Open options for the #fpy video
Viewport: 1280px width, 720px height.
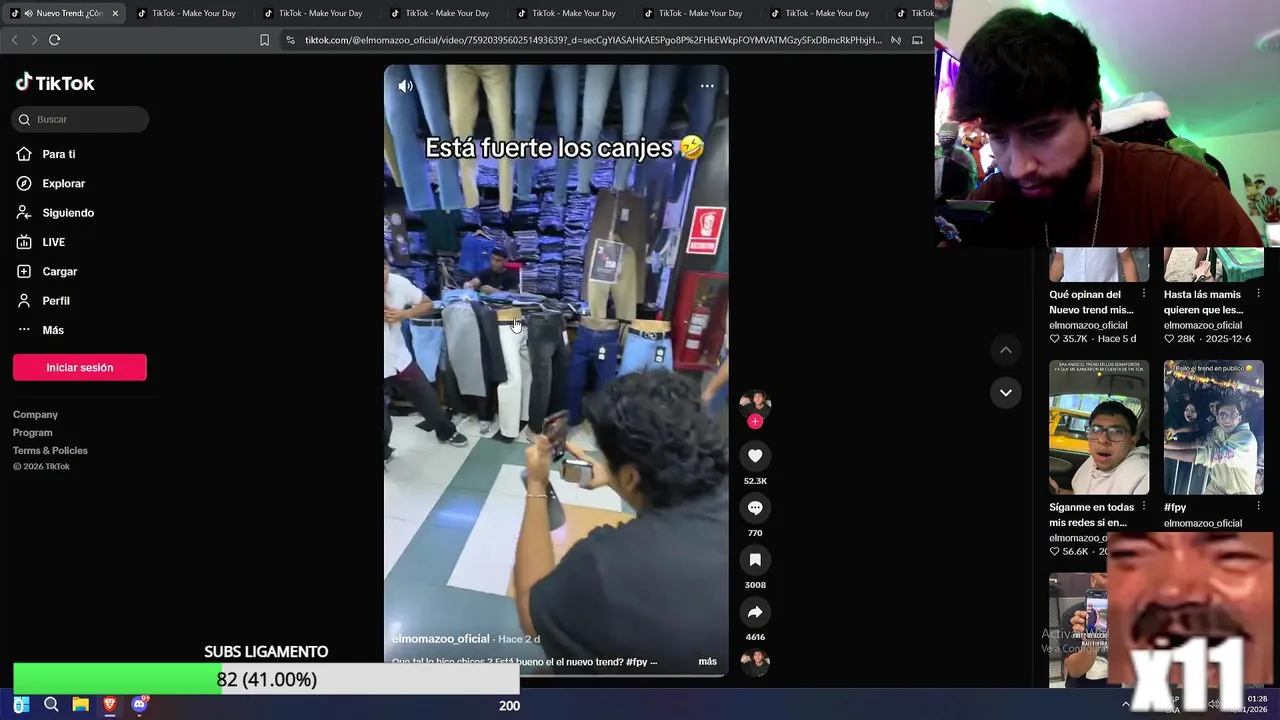pyautogui.click(x=1259, y=507)
